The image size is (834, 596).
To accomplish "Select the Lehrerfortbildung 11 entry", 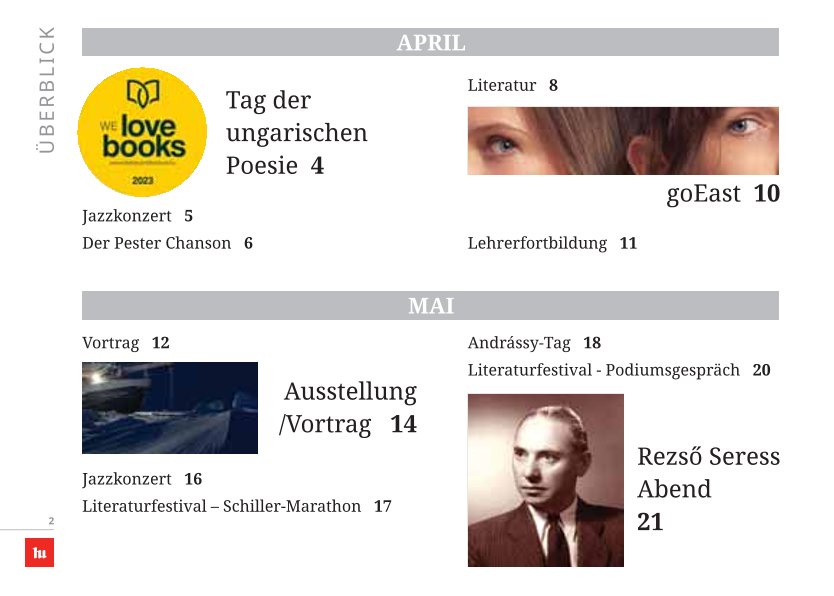I will [x=552, y=243].
